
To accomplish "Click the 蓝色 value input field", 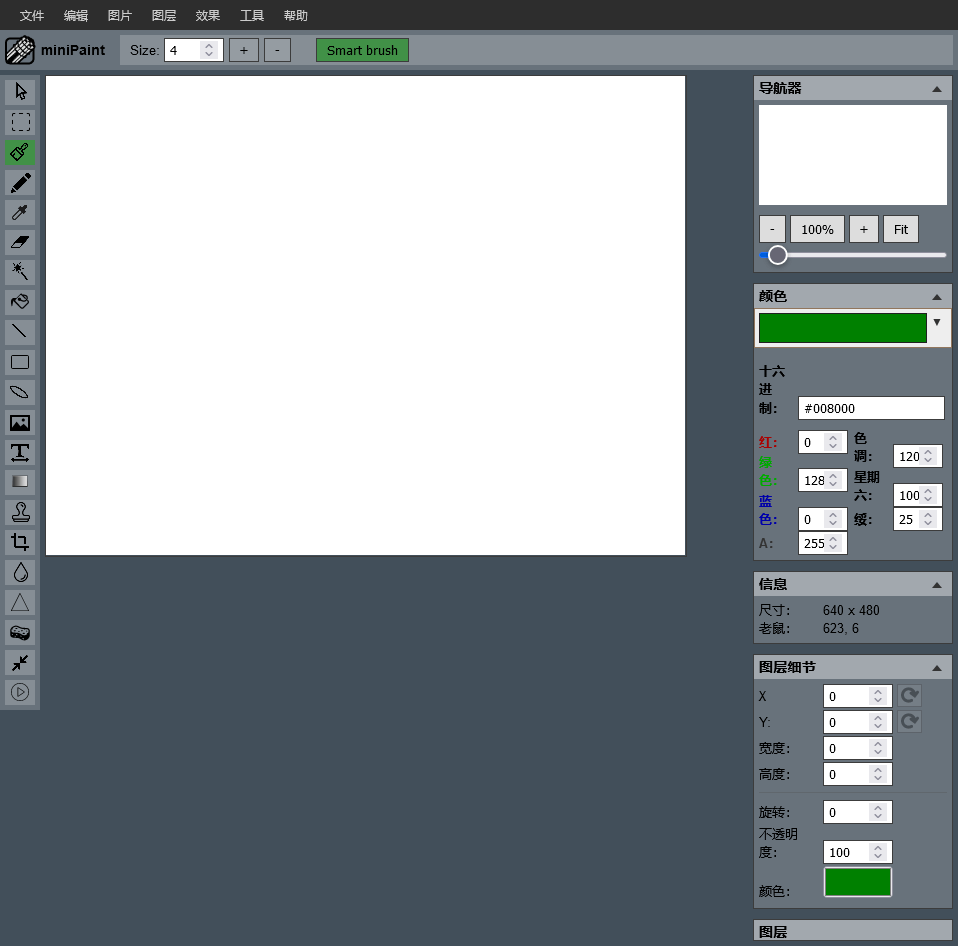I will 823,519.
